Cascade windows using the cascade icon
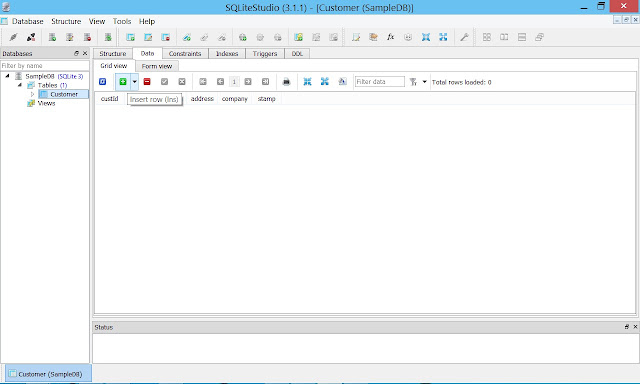 (x=539, y=37)
